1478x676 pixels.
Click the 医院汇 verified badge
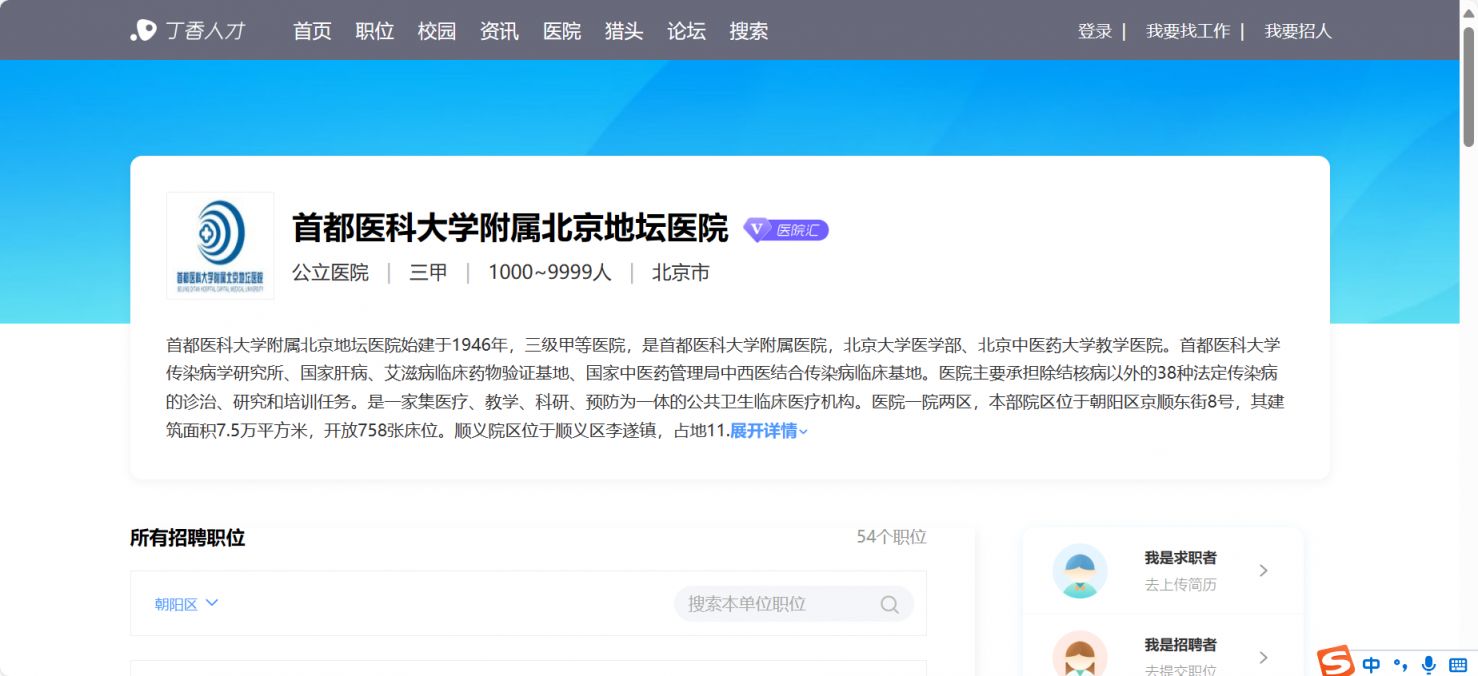point(786,230)
